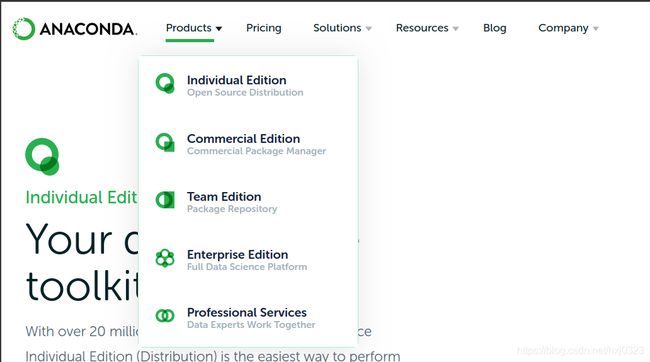Click the green Individual Edition heading text

[x=81, y=197]
